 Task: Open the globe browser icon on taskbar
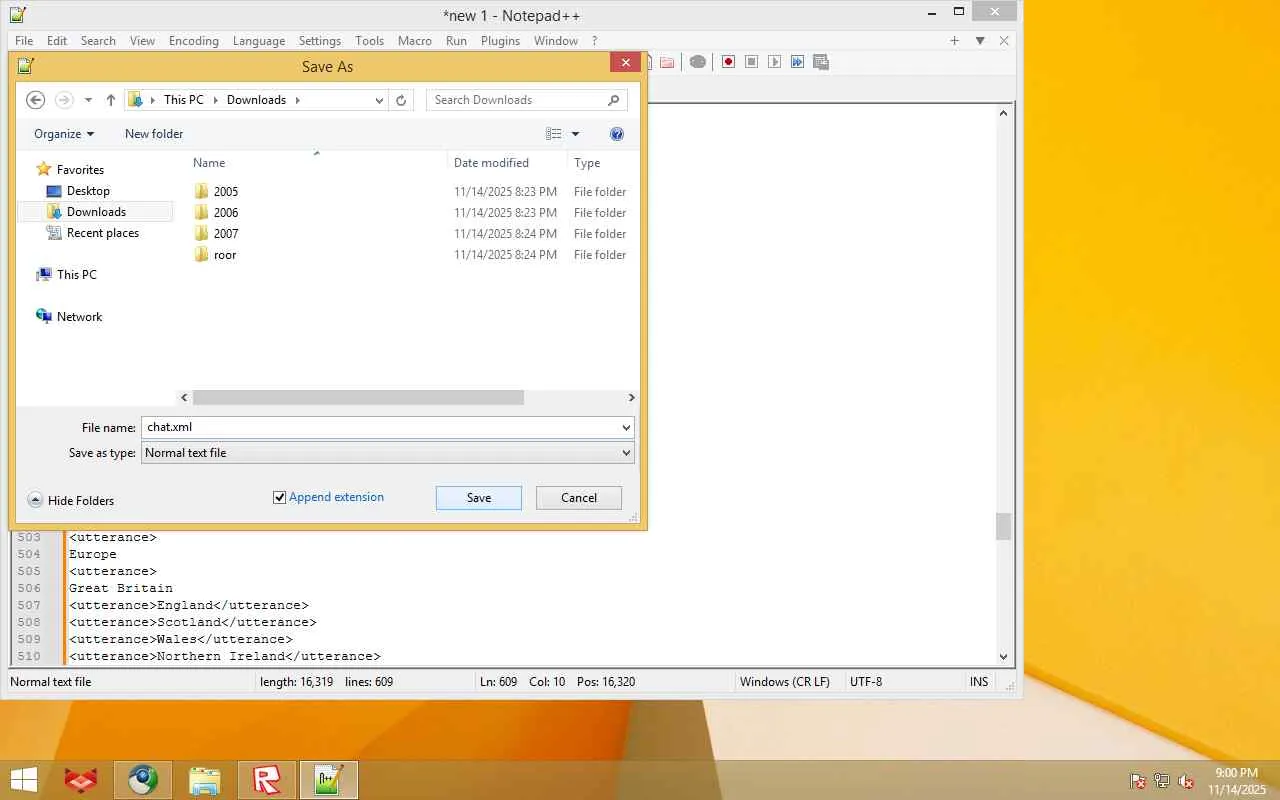(143, 780)
